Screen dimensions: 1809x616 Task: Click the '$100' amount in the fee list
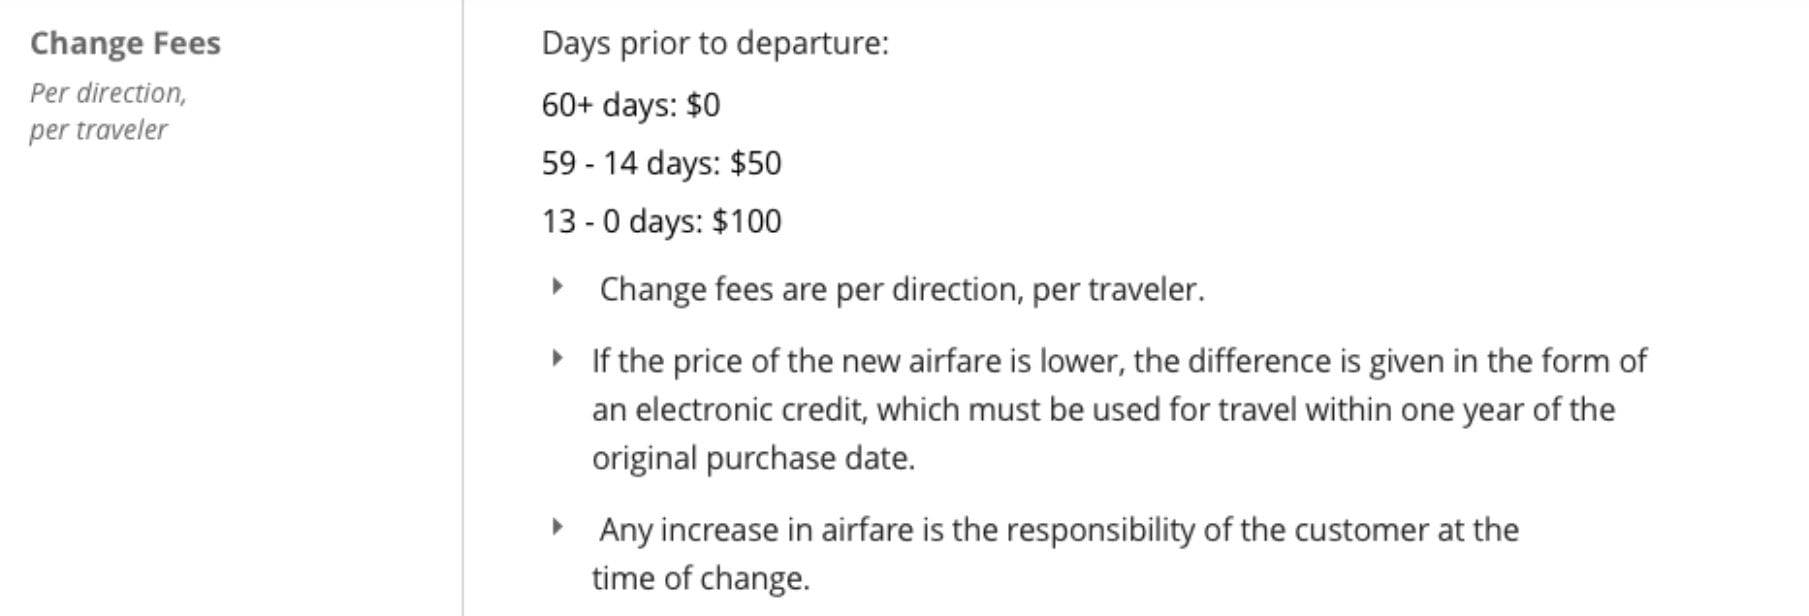tap(747, 221)
